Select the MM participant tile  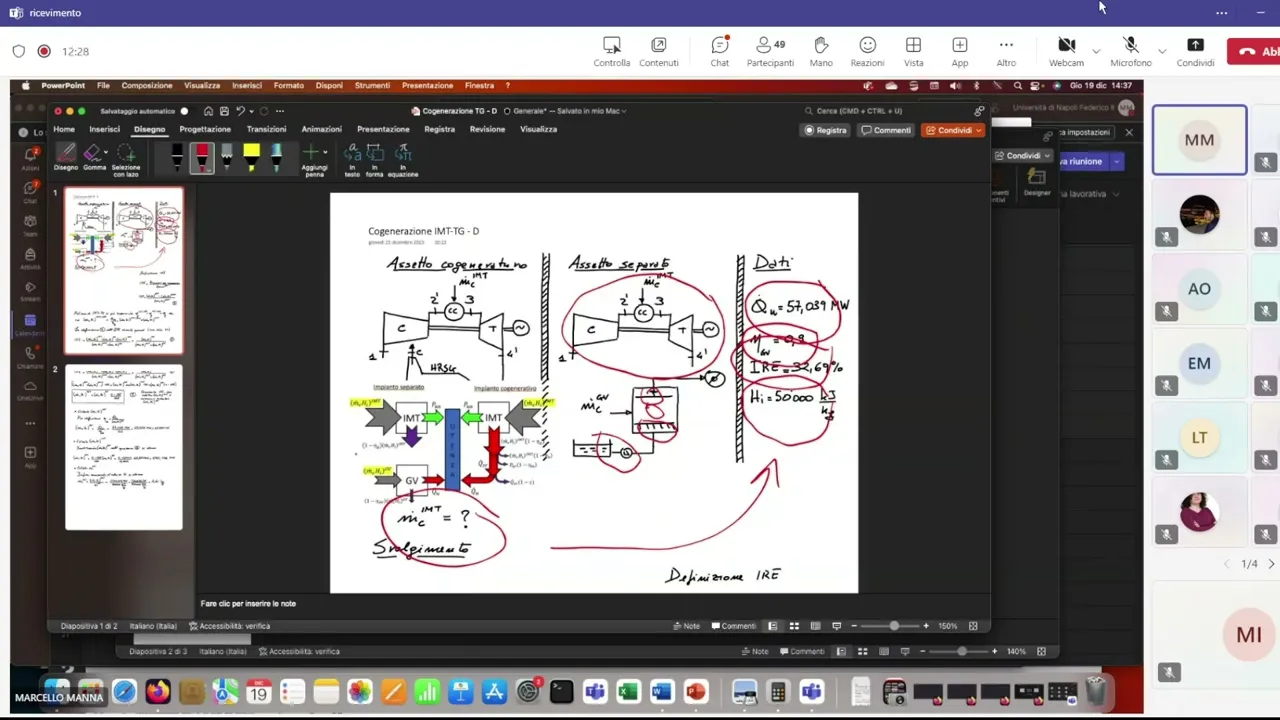[x=1199, y=140]
